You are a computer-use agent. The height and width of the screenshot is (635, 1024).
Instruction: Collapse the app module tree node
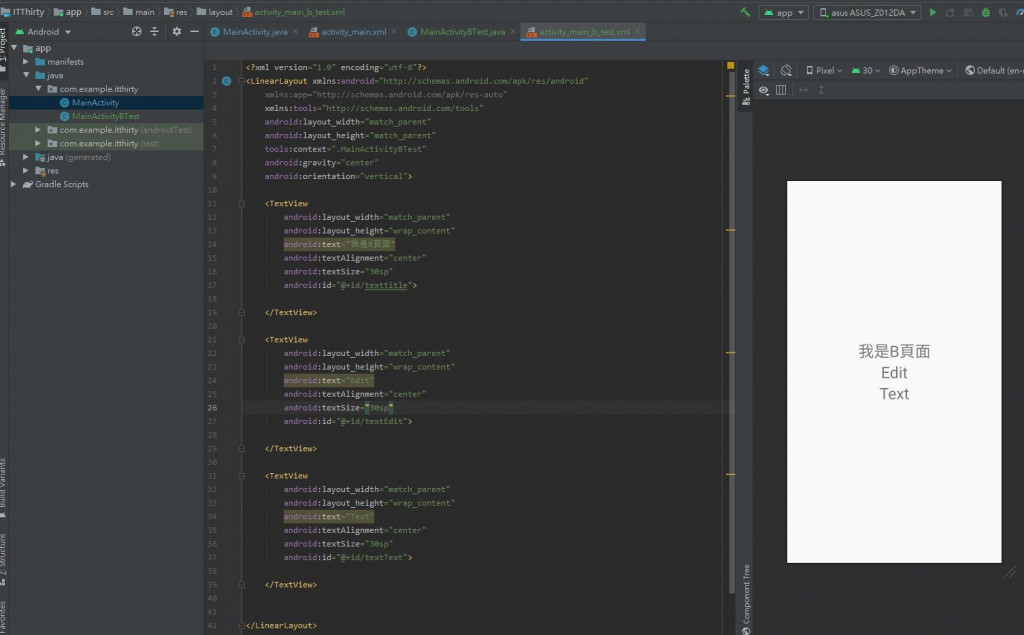coord(14,48)
